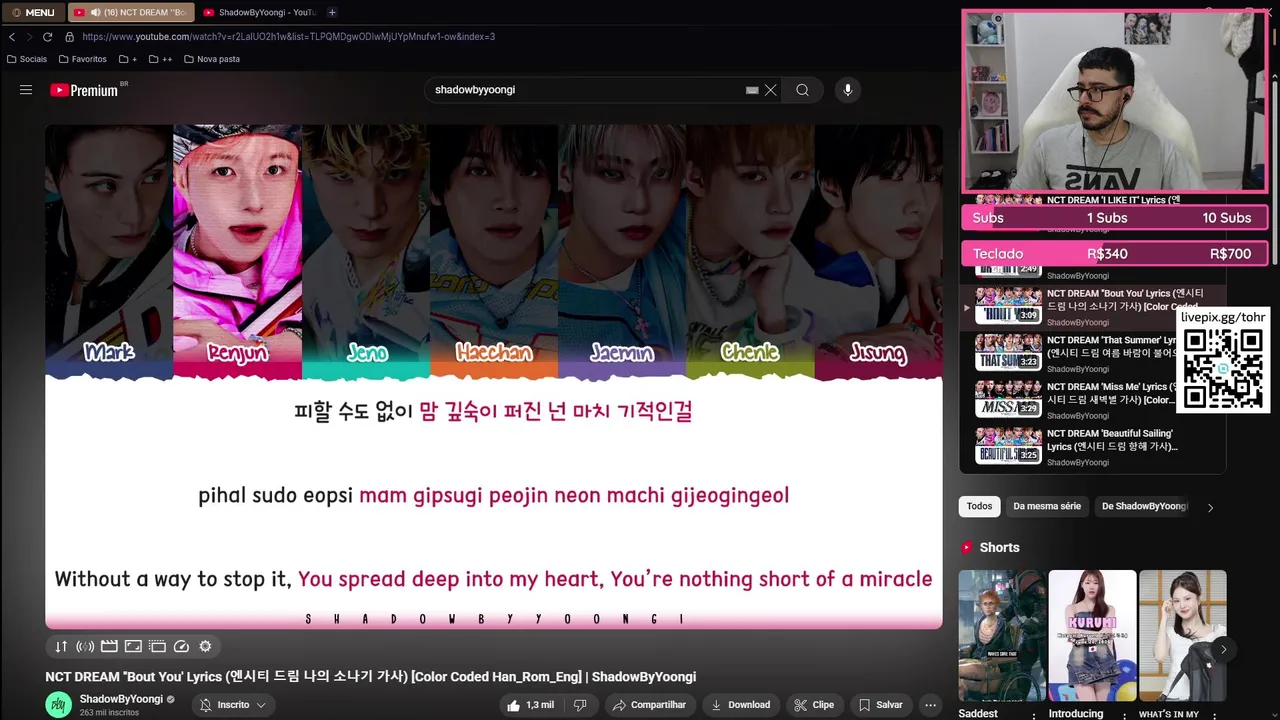Viewport: 1280px width, 720px height.
Task: Open a new browser tab
Action: pos(332,12)
